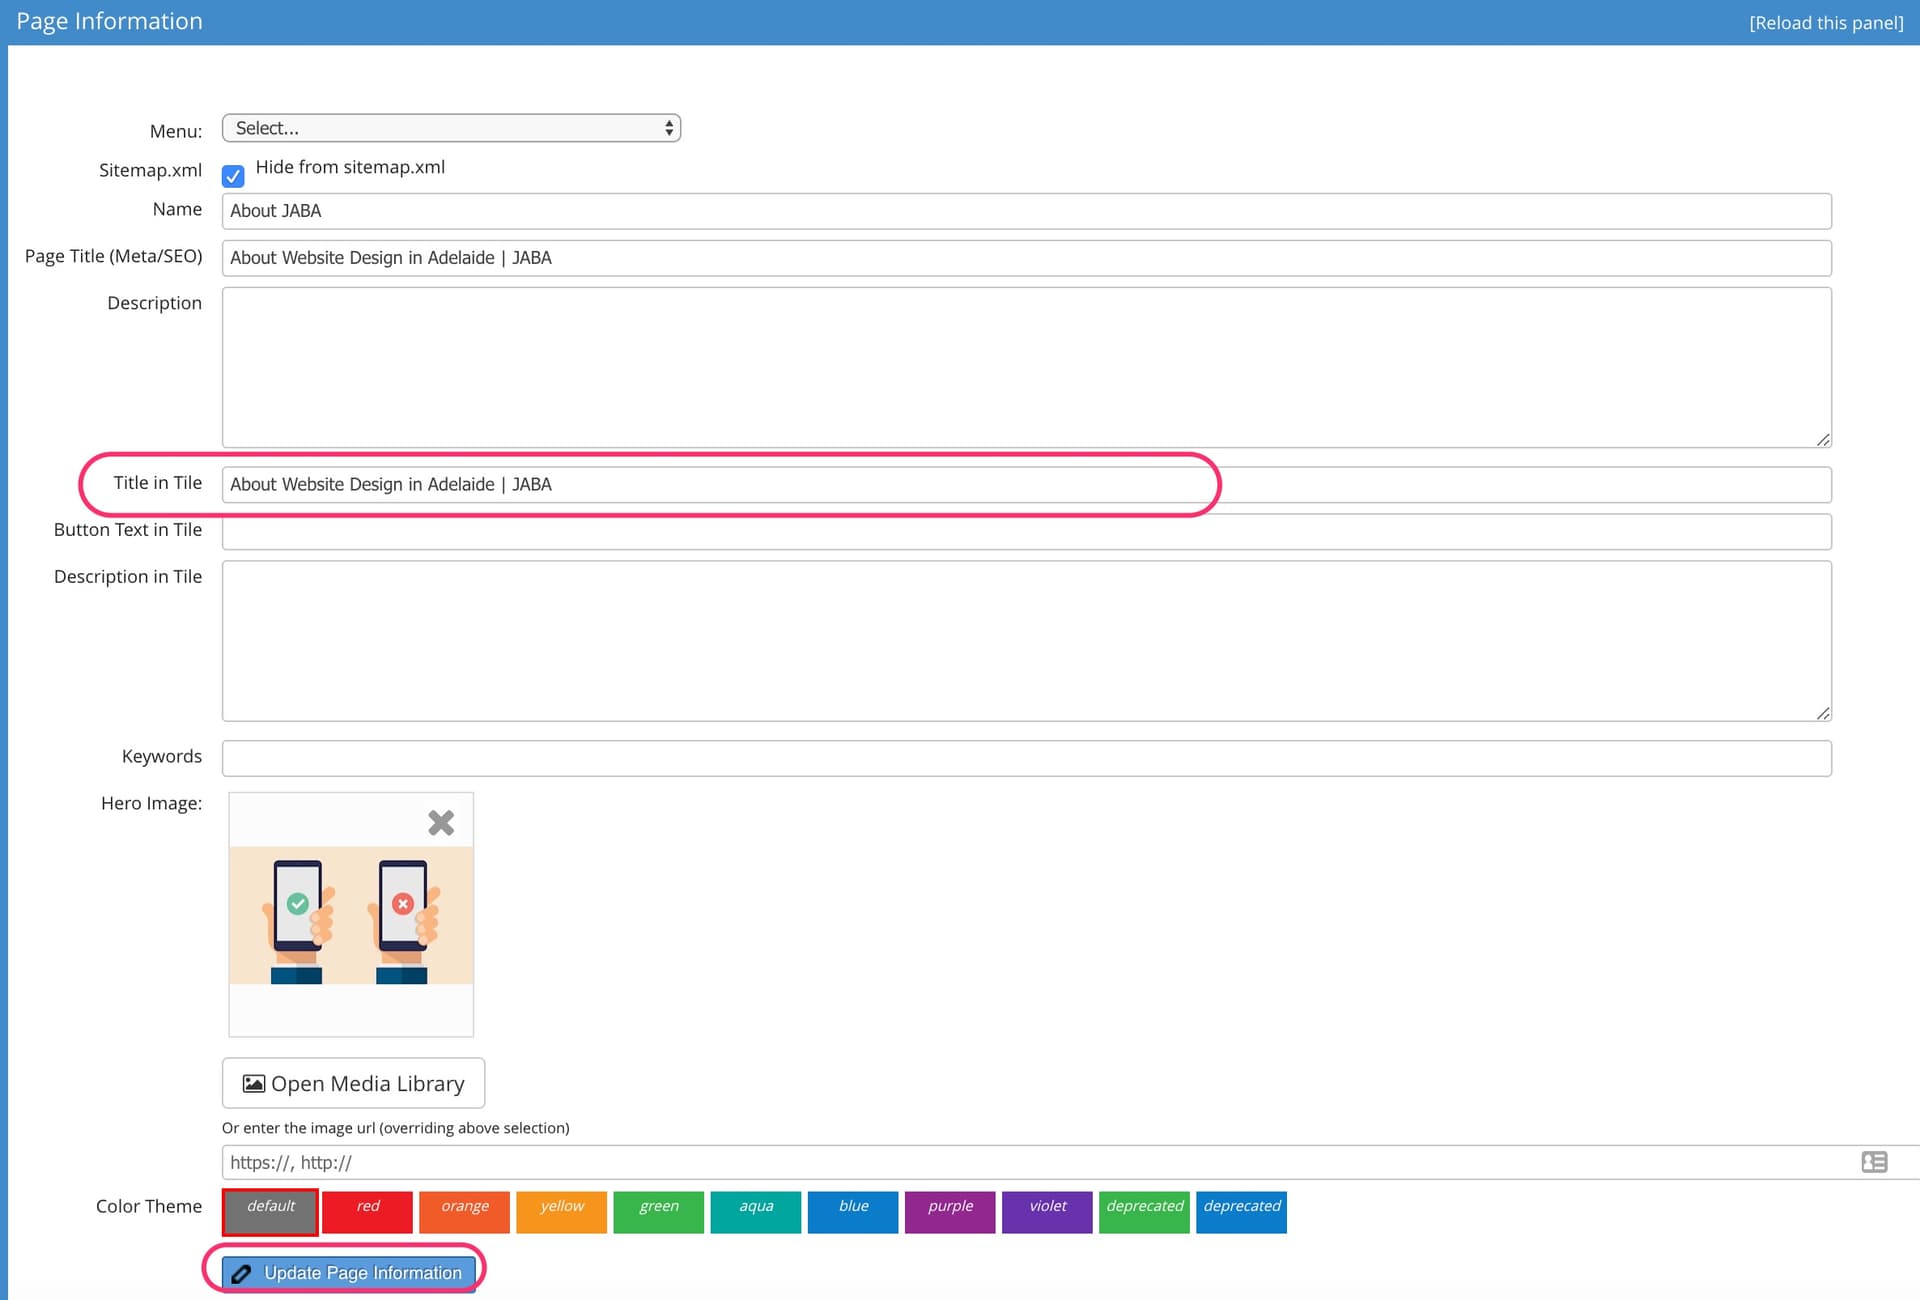Select the default color theme

(x=271, y=1212)
